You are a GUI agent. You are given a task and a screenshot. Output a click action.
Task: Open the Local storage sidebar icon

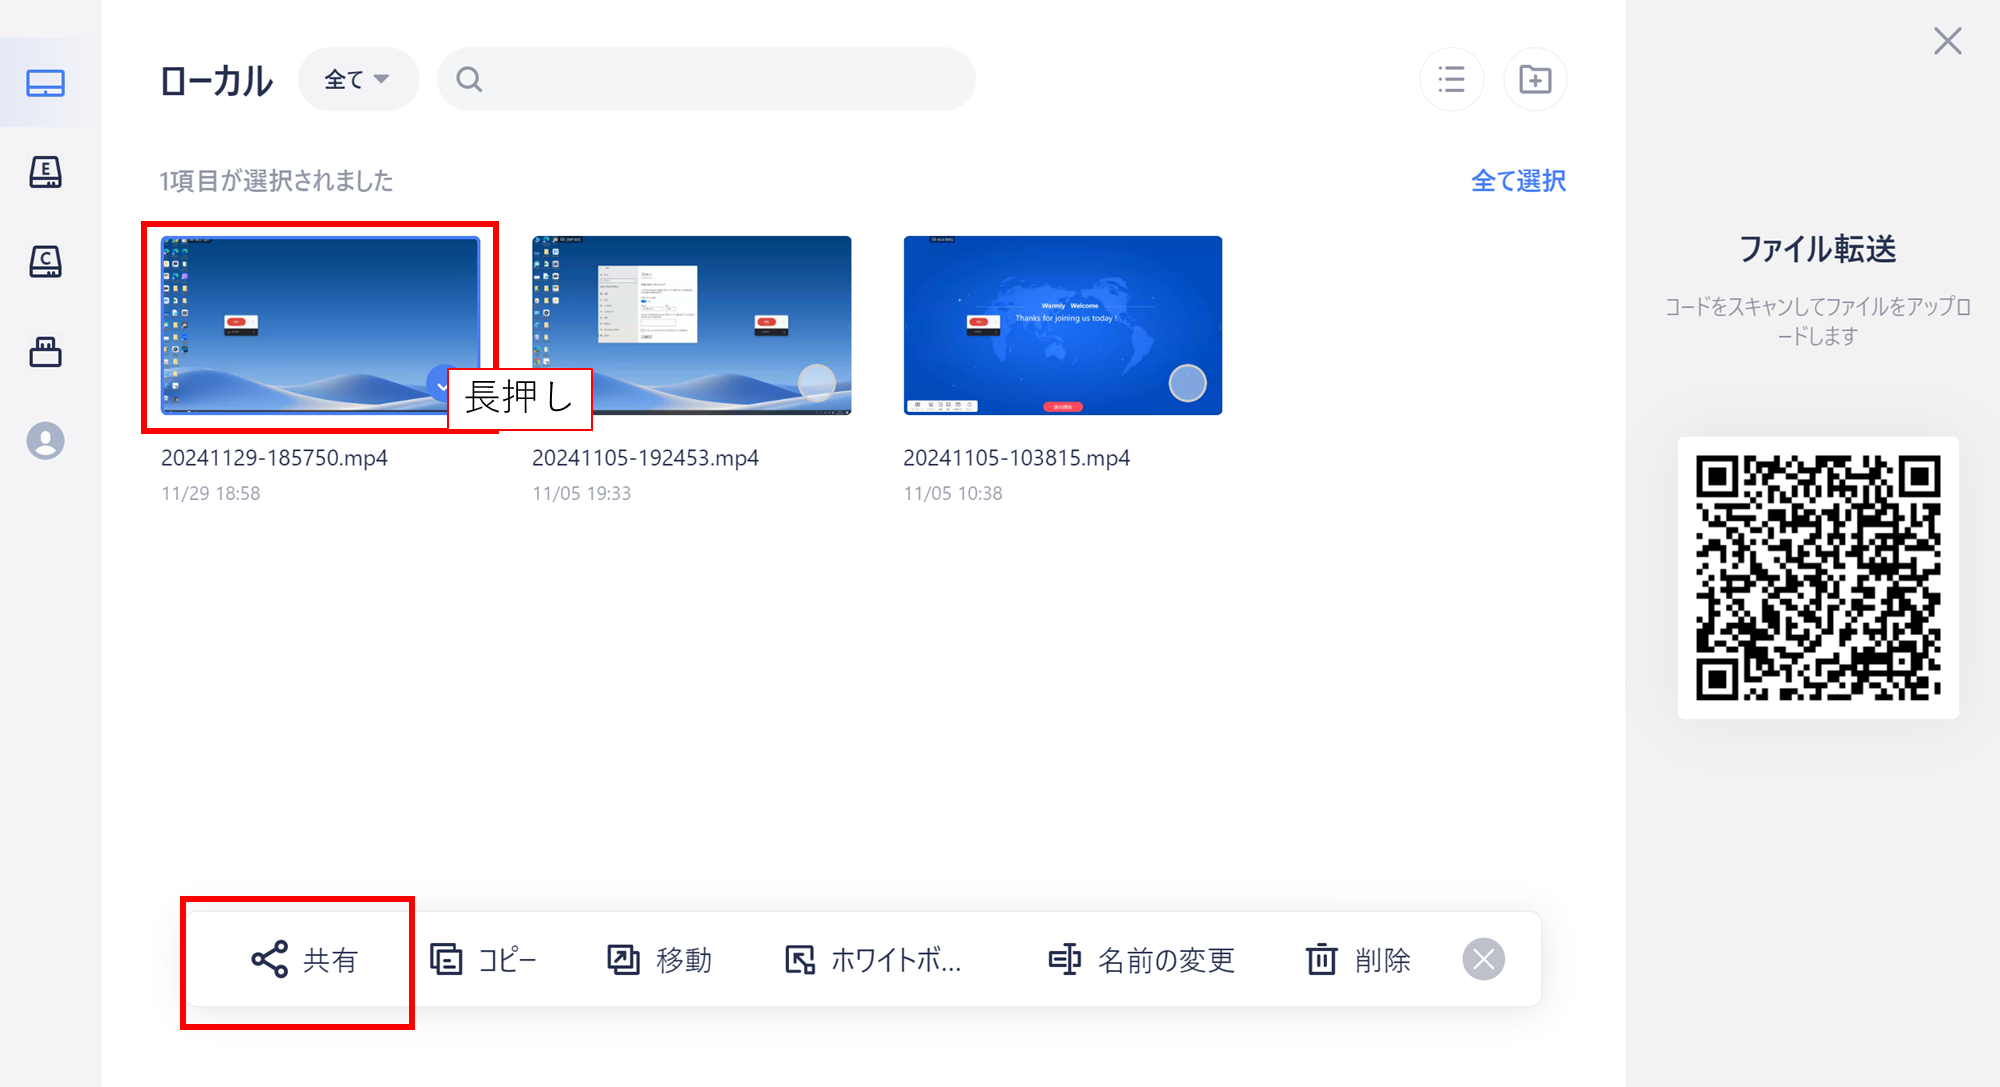[x=46, y=83]
